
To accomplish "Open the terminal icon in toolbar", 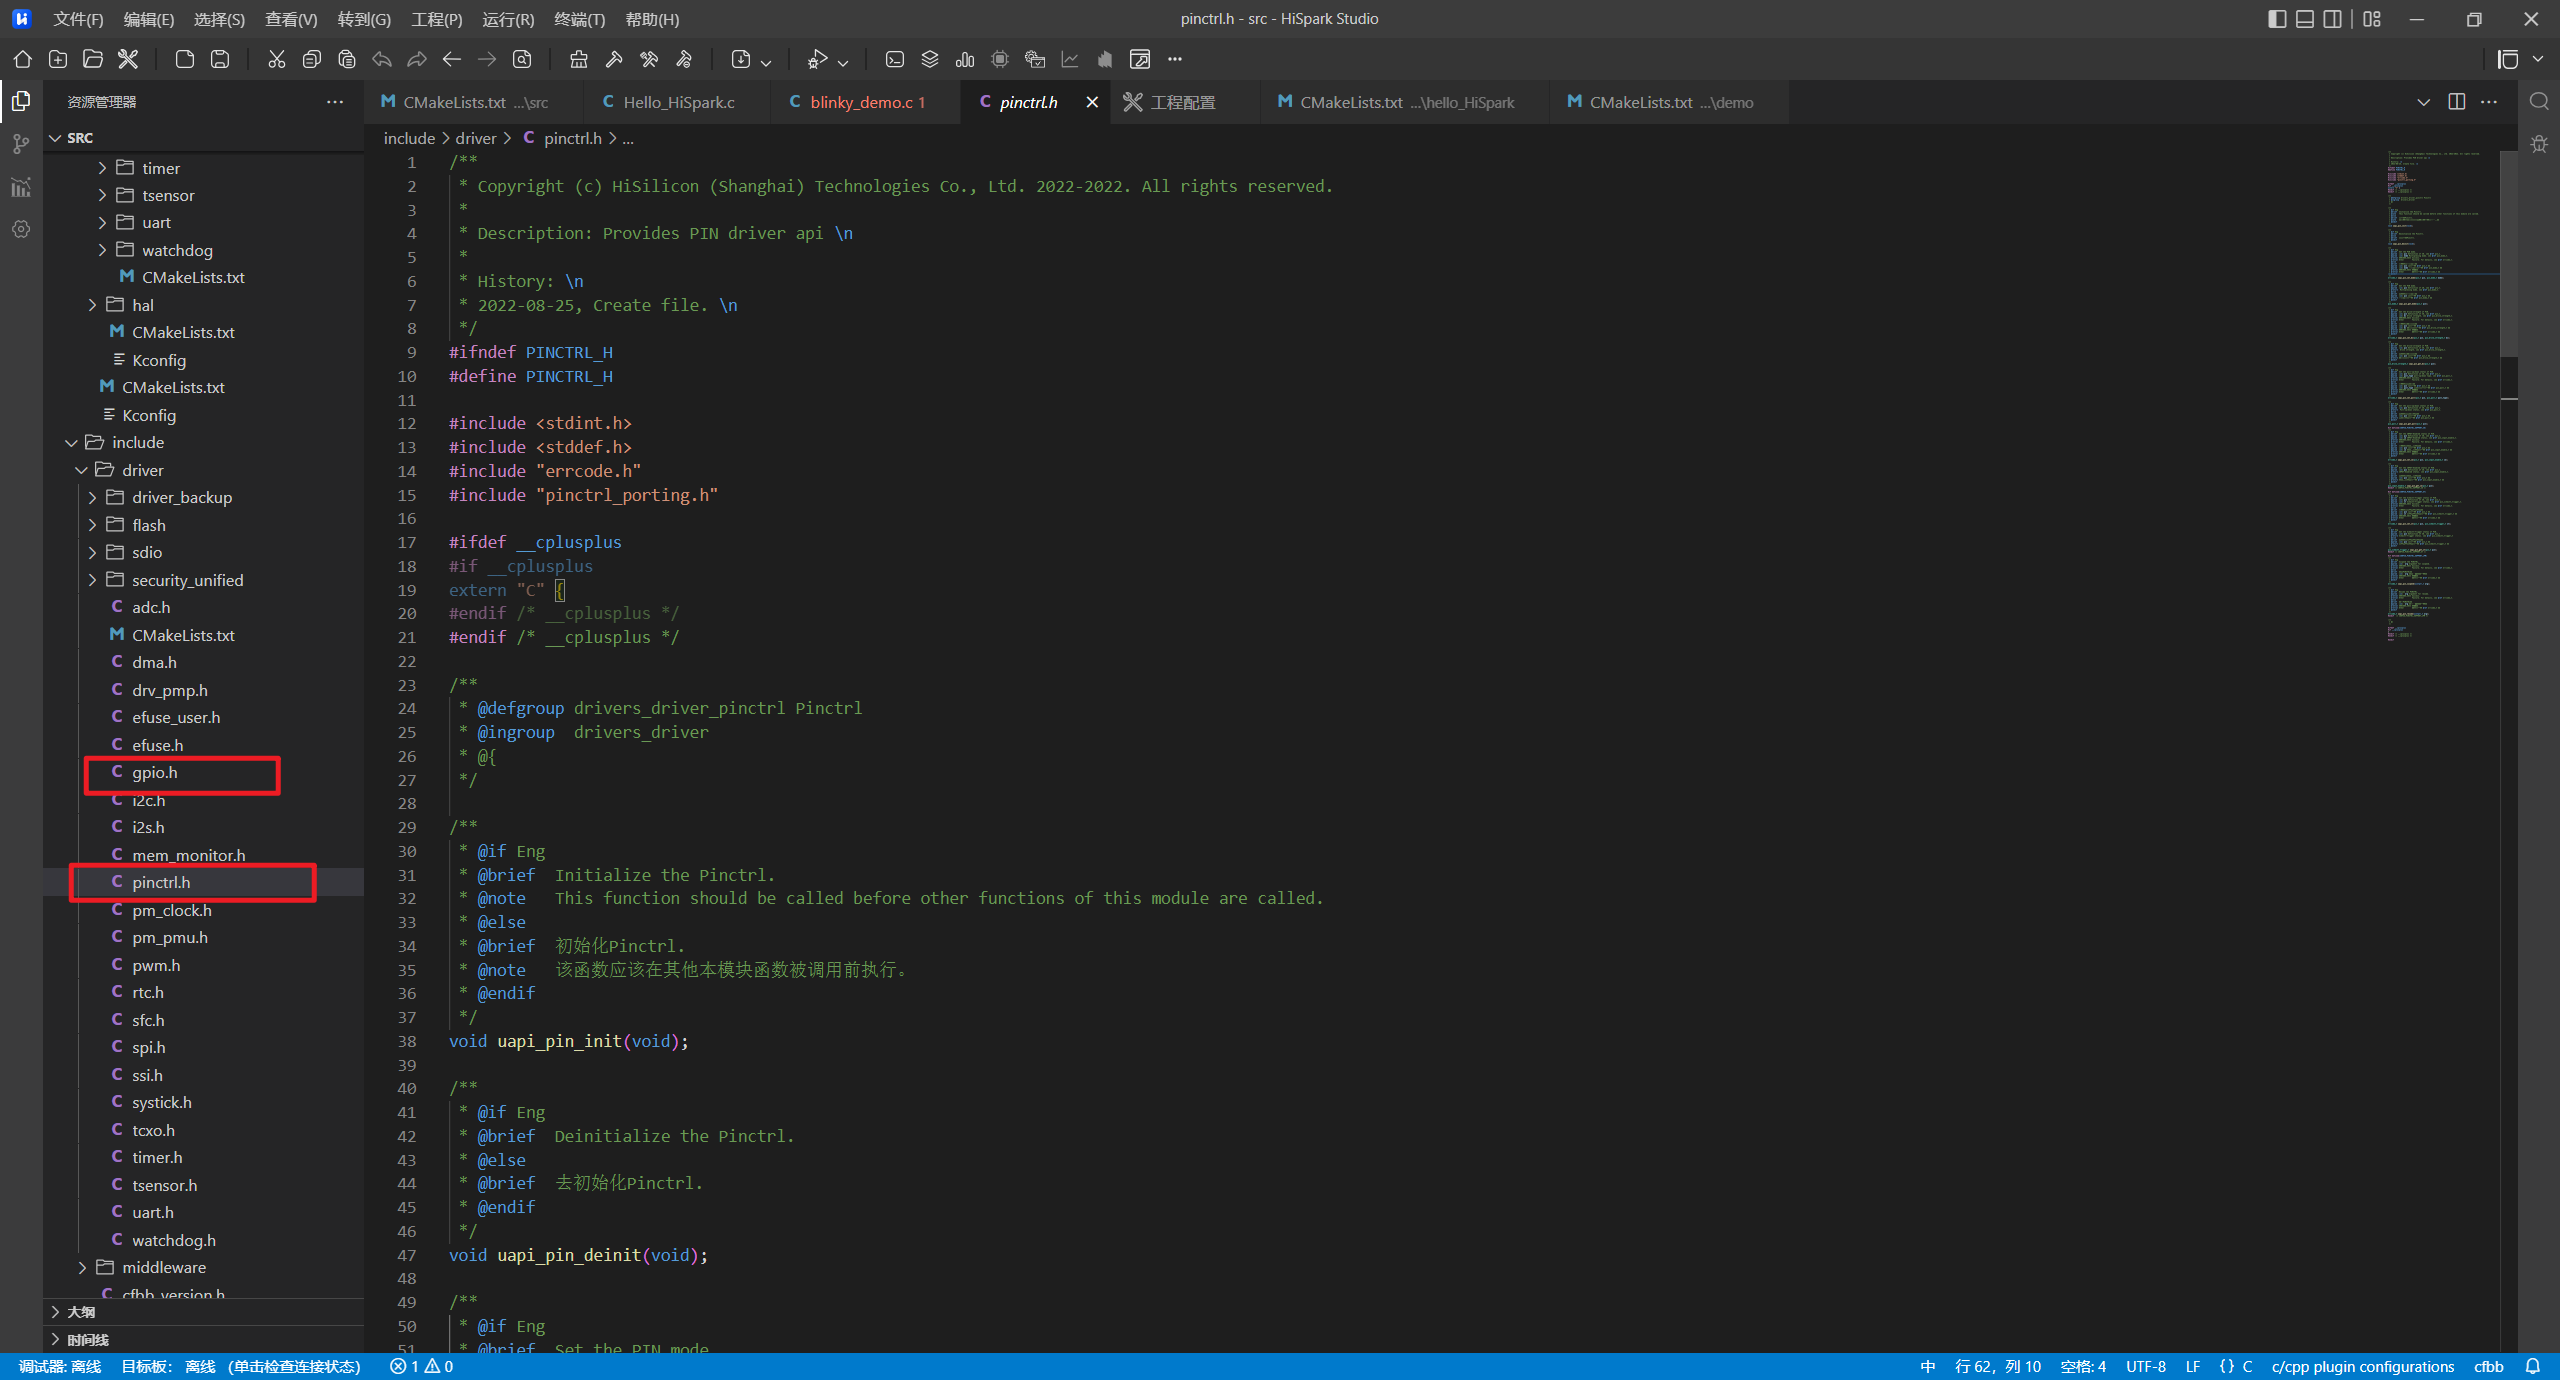I will [894, 59].
